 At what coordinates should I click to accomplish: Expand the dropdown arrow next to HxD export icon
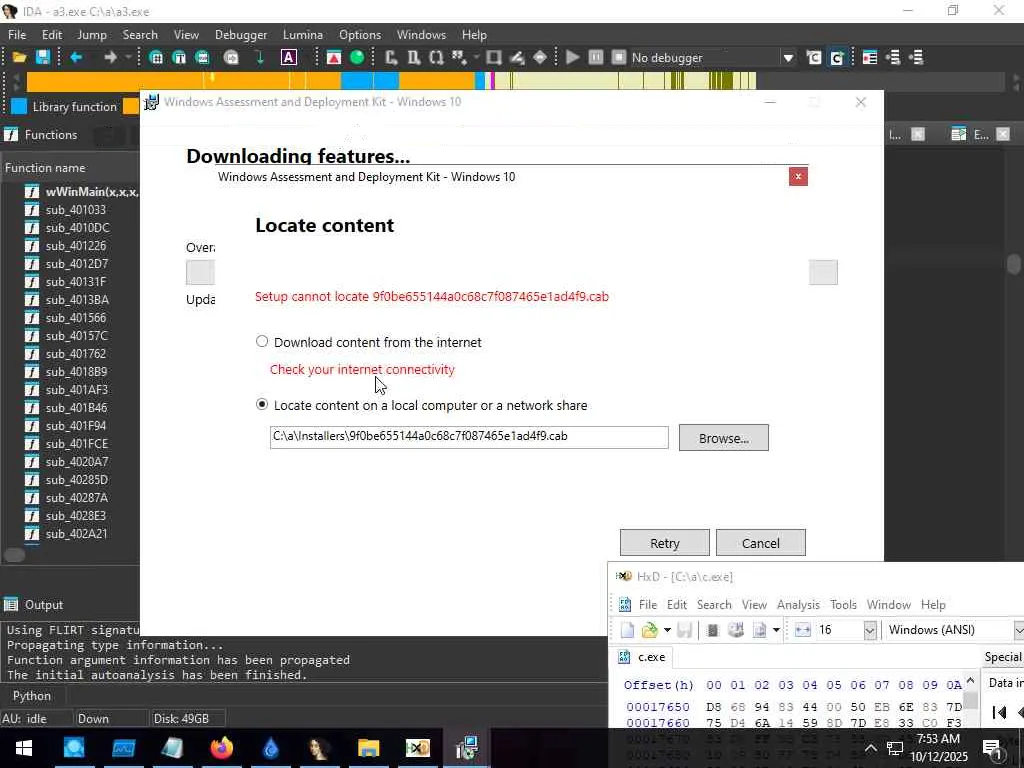776,630
